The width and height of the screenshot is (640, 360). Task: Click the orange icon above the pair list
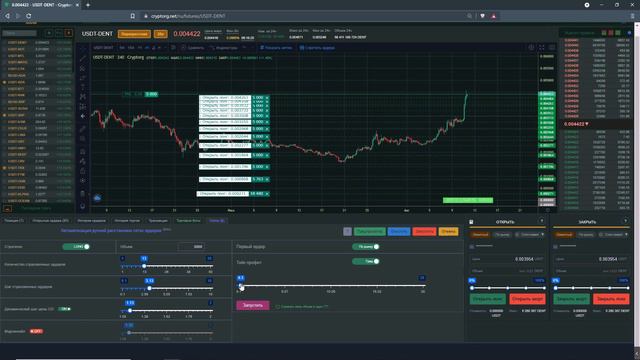click(69, 33)
